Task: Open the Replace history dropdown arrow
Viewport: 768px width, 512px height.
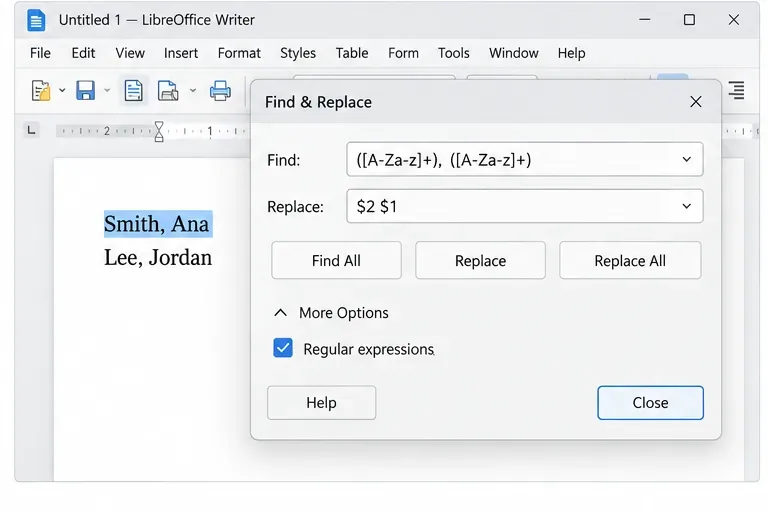Action: [x=687, y=206]
